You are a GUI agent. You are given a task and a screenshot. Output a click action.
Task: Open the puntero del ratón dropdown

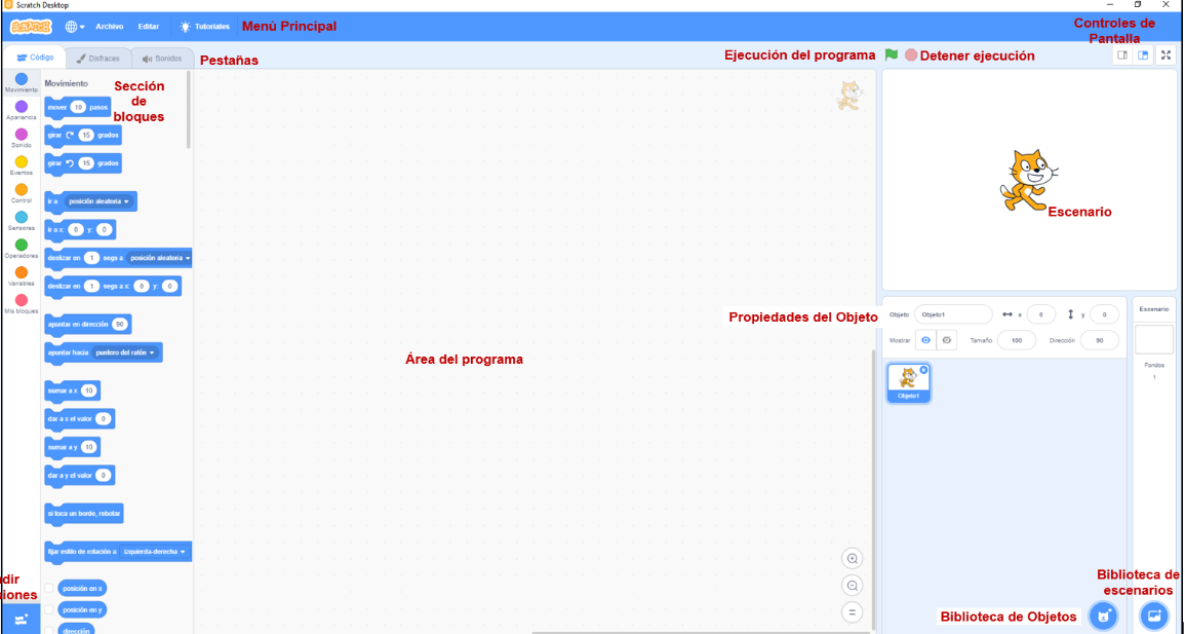click(x=125, y=353)
